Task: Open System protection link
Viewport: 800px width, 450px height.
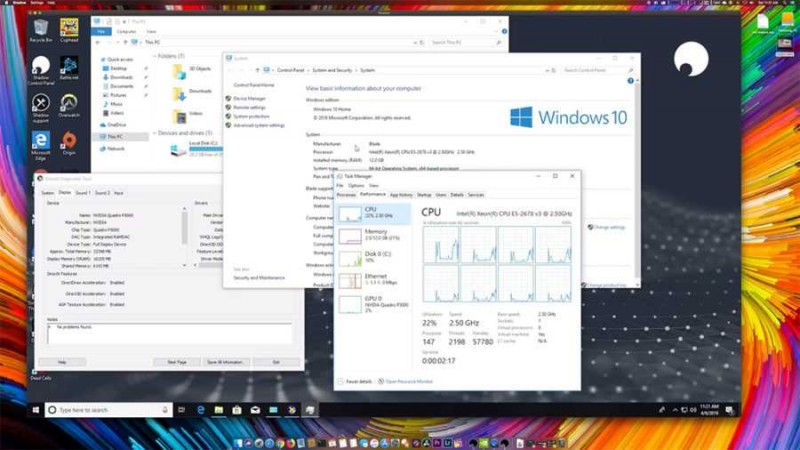Action: point(251,116)
